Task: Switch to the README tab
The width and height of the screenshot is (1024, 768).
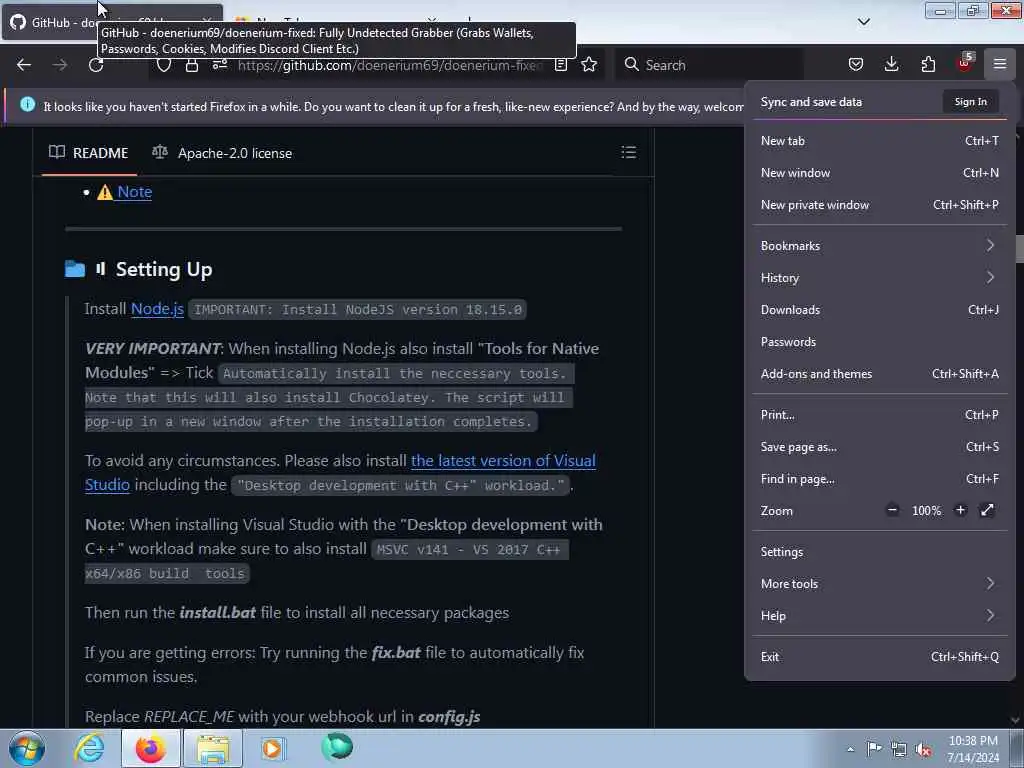Action: [x=89, y=153]
